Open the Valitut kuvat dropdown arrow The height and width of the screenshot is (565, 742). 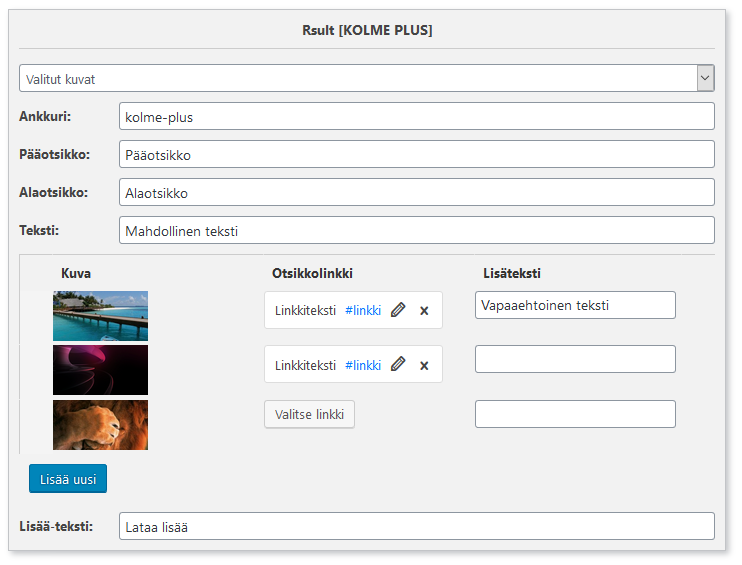pos(705,78)
